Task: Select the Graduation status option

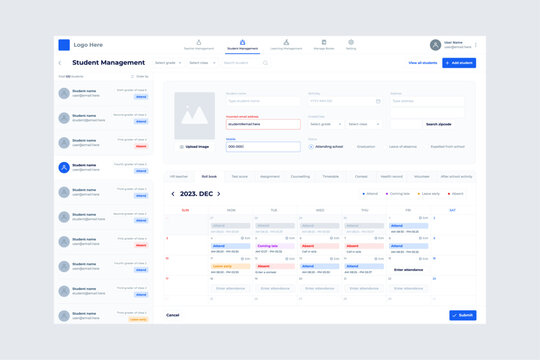Action: (366, 147)
